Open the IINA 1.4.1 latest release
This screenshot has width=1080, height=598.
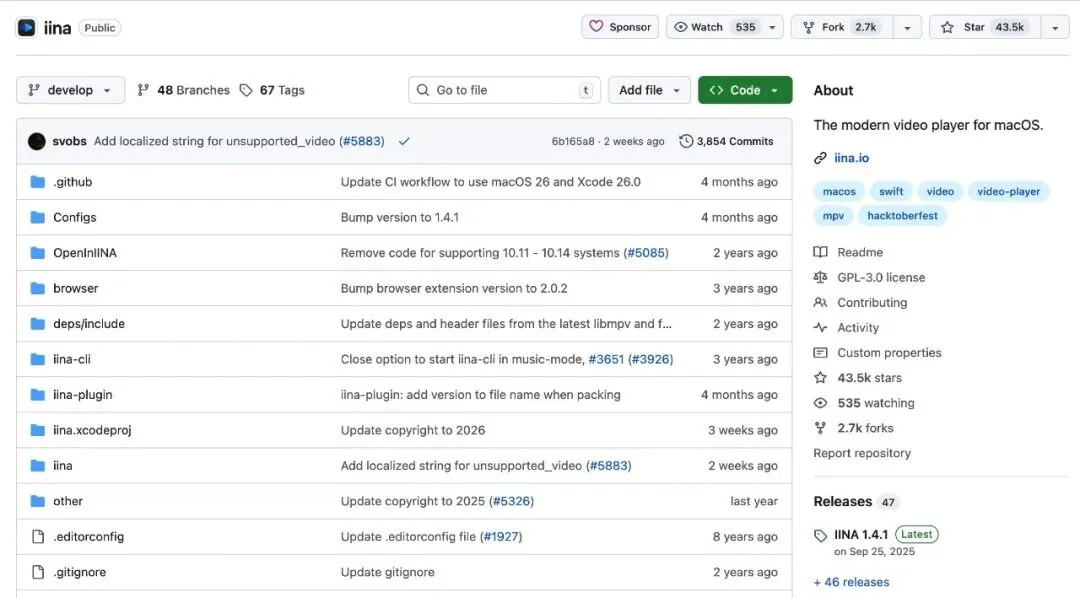tap(861, 535)
